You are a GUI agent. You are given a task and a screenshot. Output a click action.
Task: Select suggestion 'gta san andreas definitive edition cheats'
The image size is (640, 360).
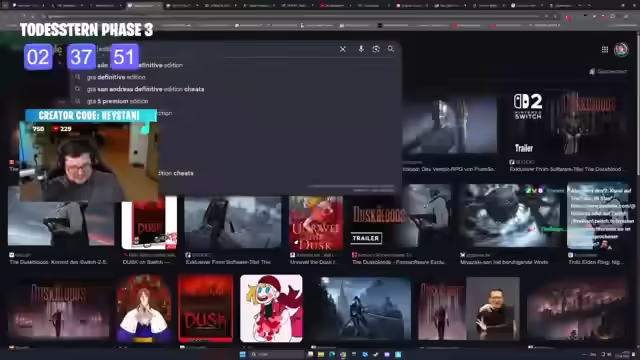pyautogui.click(x=145, y=89)
